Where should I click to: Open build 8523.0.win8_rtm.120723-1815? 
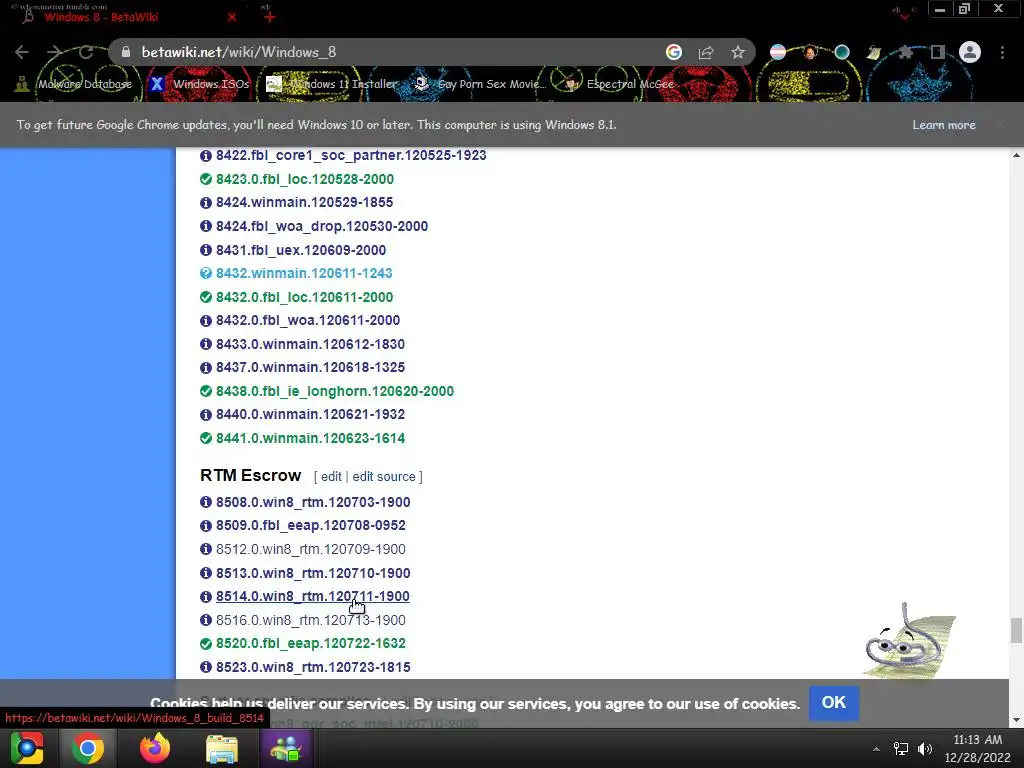(313, 667)
